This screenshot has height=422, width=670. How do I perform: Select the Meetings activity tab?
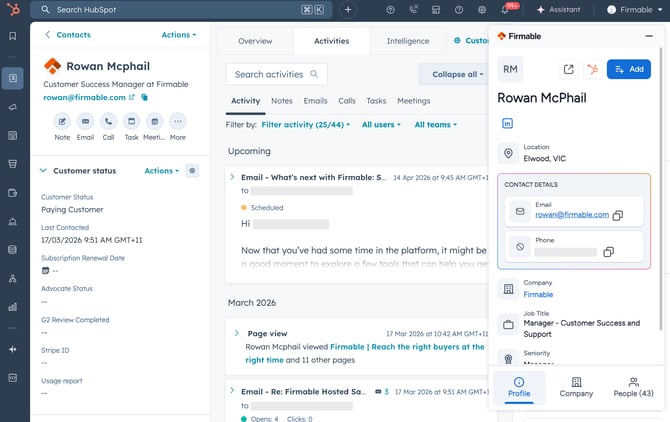[x=414, y=101]
